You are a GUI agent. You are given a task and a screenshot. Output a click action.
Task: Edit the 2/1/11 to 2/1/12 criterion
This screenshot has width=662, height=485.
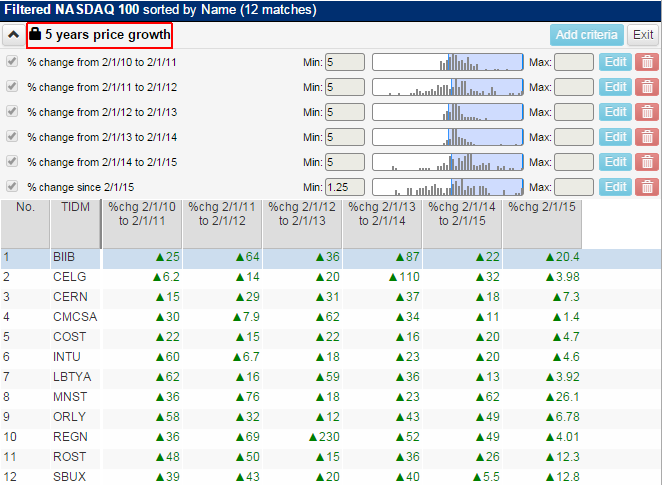[616, 87]
